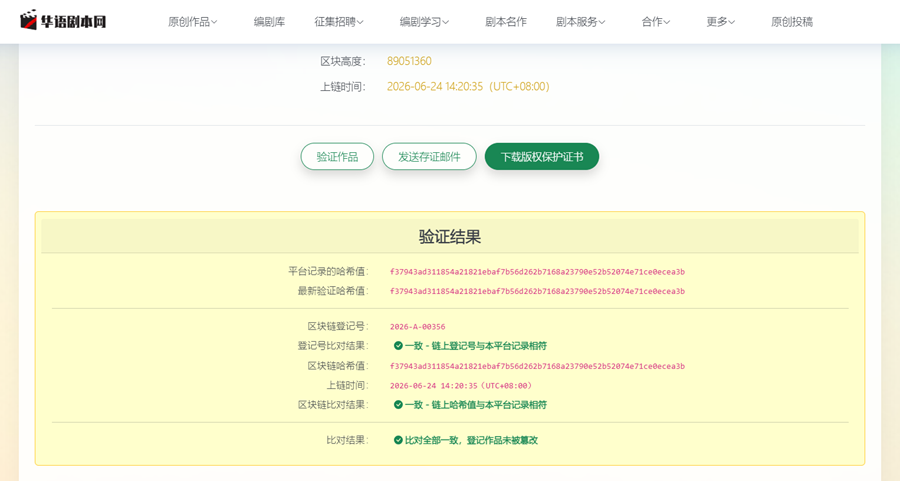Click the 验证作品 button
The height and width of the screenshot is (481, 900).
337,157
